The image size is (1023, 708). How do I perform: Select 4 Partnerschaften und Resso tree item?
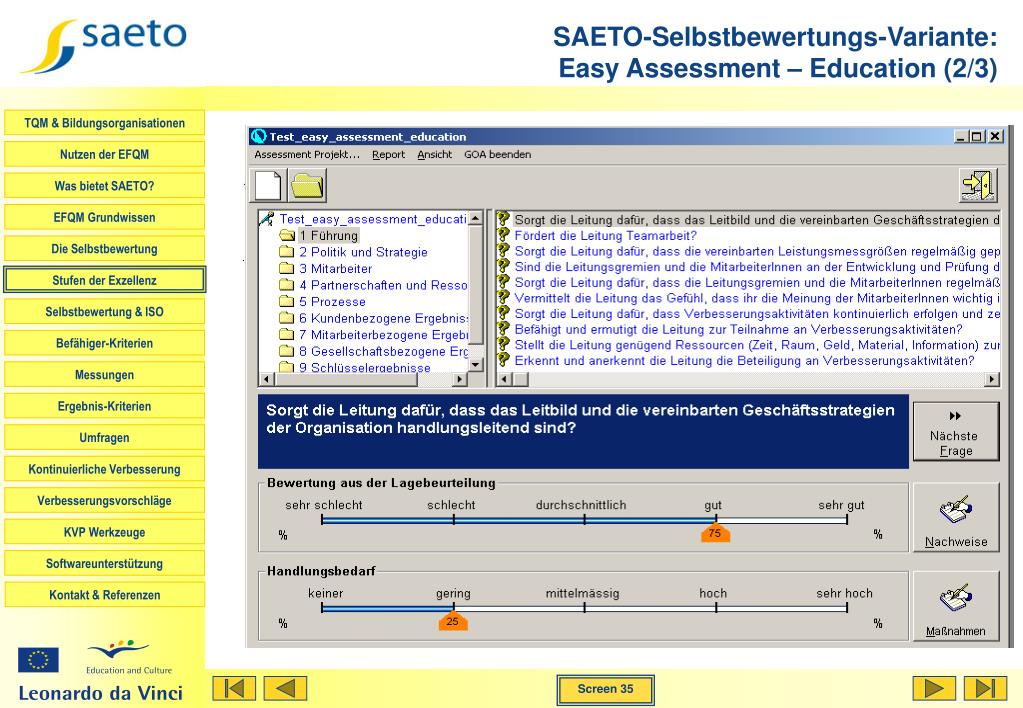click(x=383, y=285)
